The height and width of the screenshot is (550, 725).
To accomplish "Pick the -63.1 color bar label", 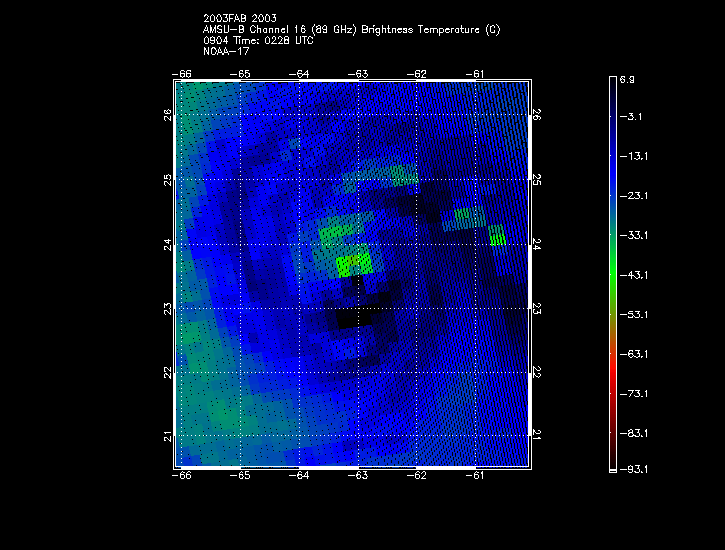I will tap(631, 353).
